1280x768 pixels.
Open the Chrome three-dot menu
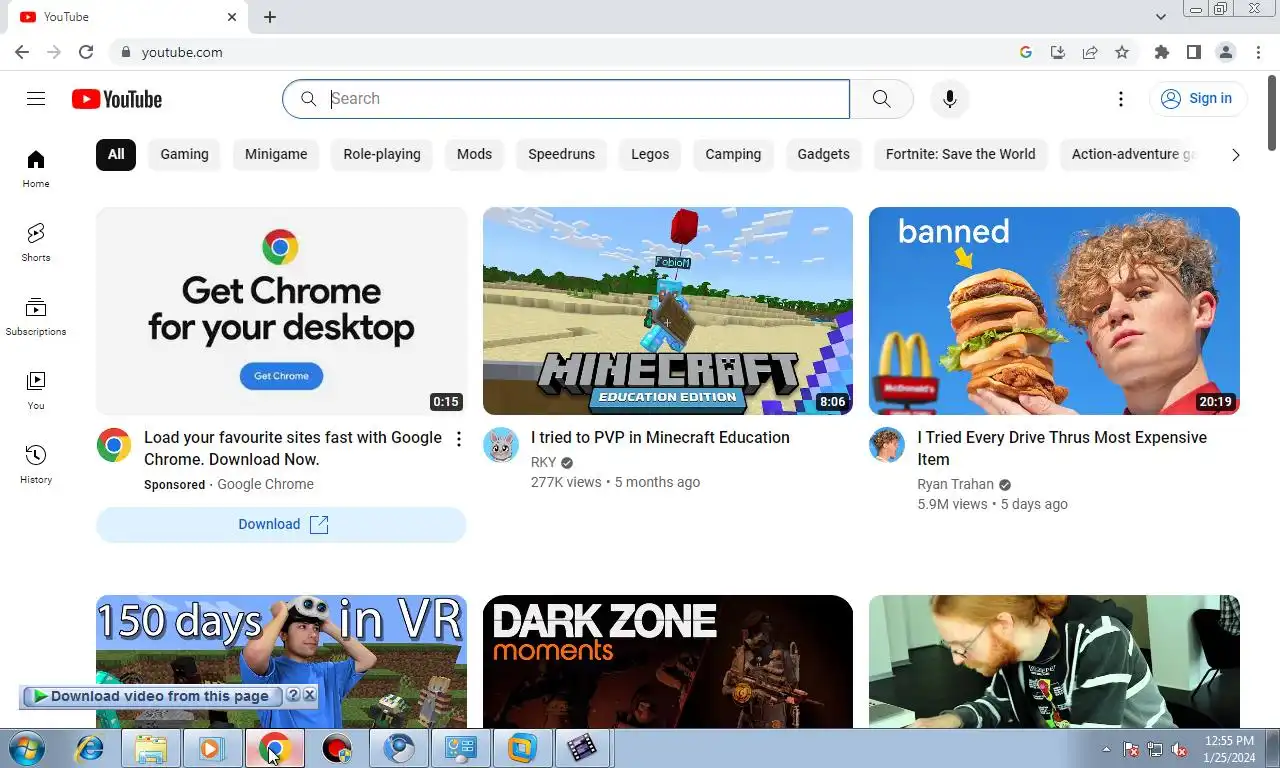click(x=1257, y=52)
